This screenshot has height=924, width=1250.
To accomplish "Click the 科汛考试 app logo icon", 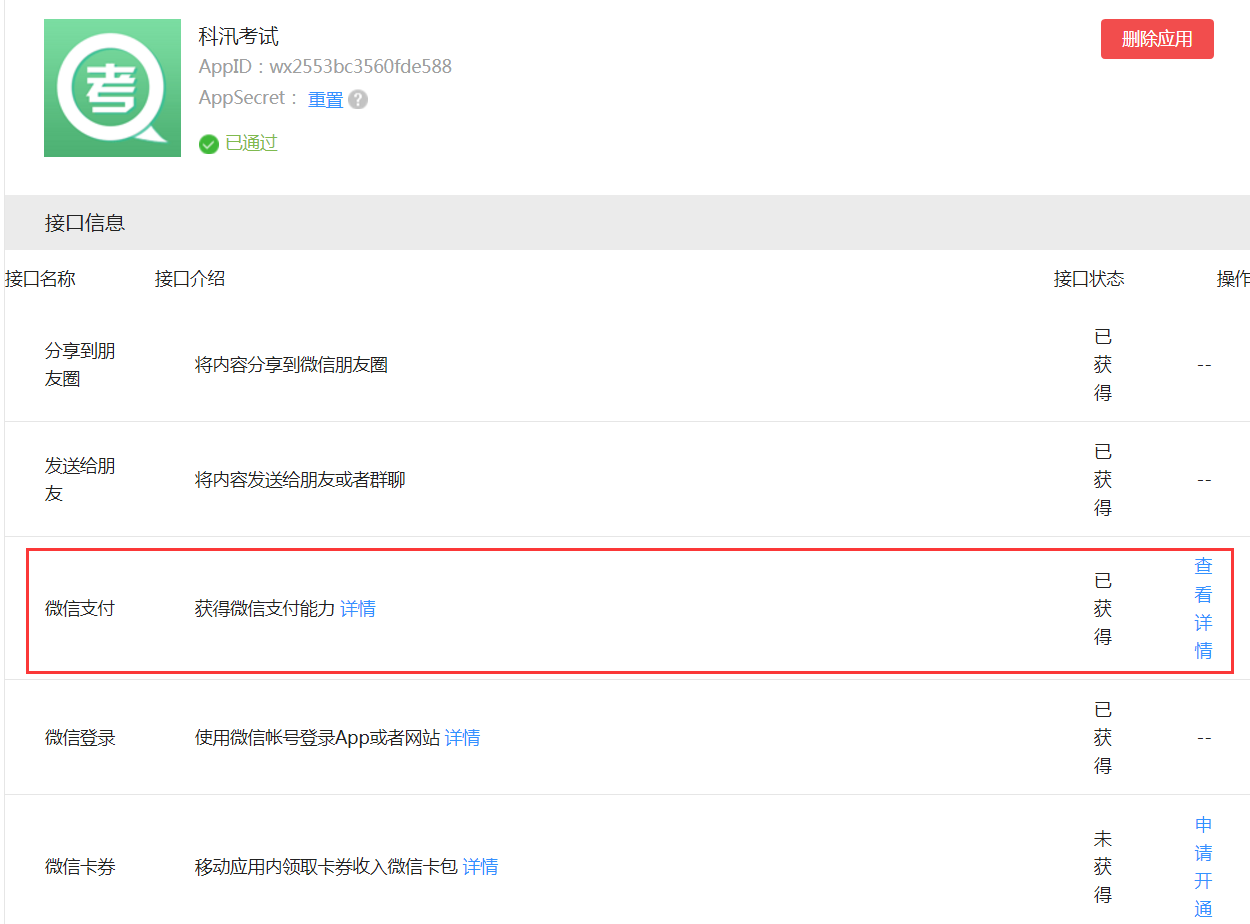I will (112, 88).
